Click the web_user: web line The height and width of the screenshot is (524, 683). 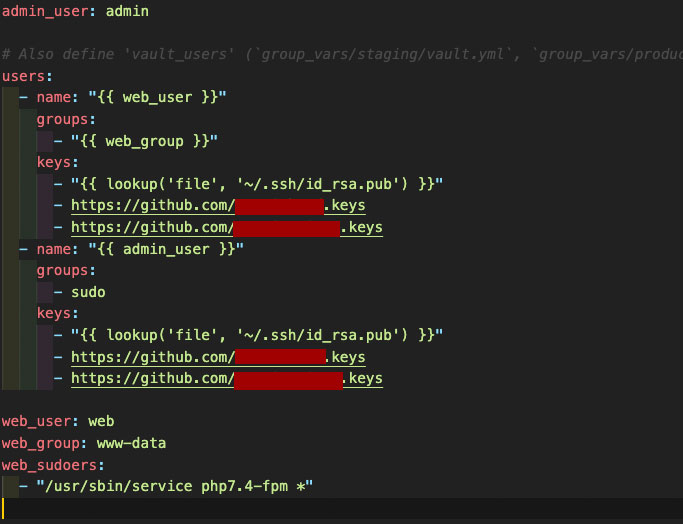[x=58, y=421]
